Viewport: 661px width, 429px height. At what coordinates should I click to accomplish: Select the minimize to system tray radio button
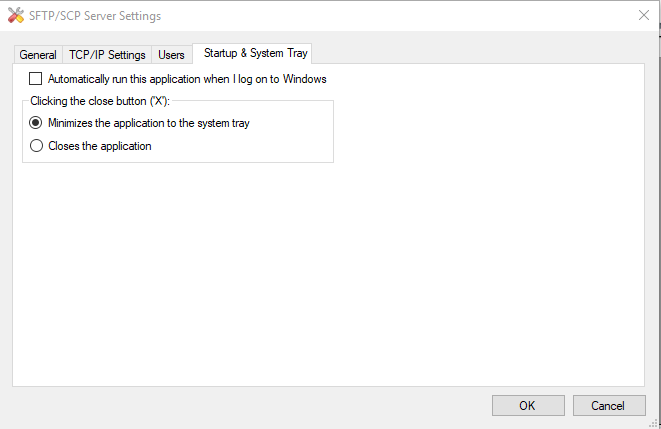coord(37,123)
